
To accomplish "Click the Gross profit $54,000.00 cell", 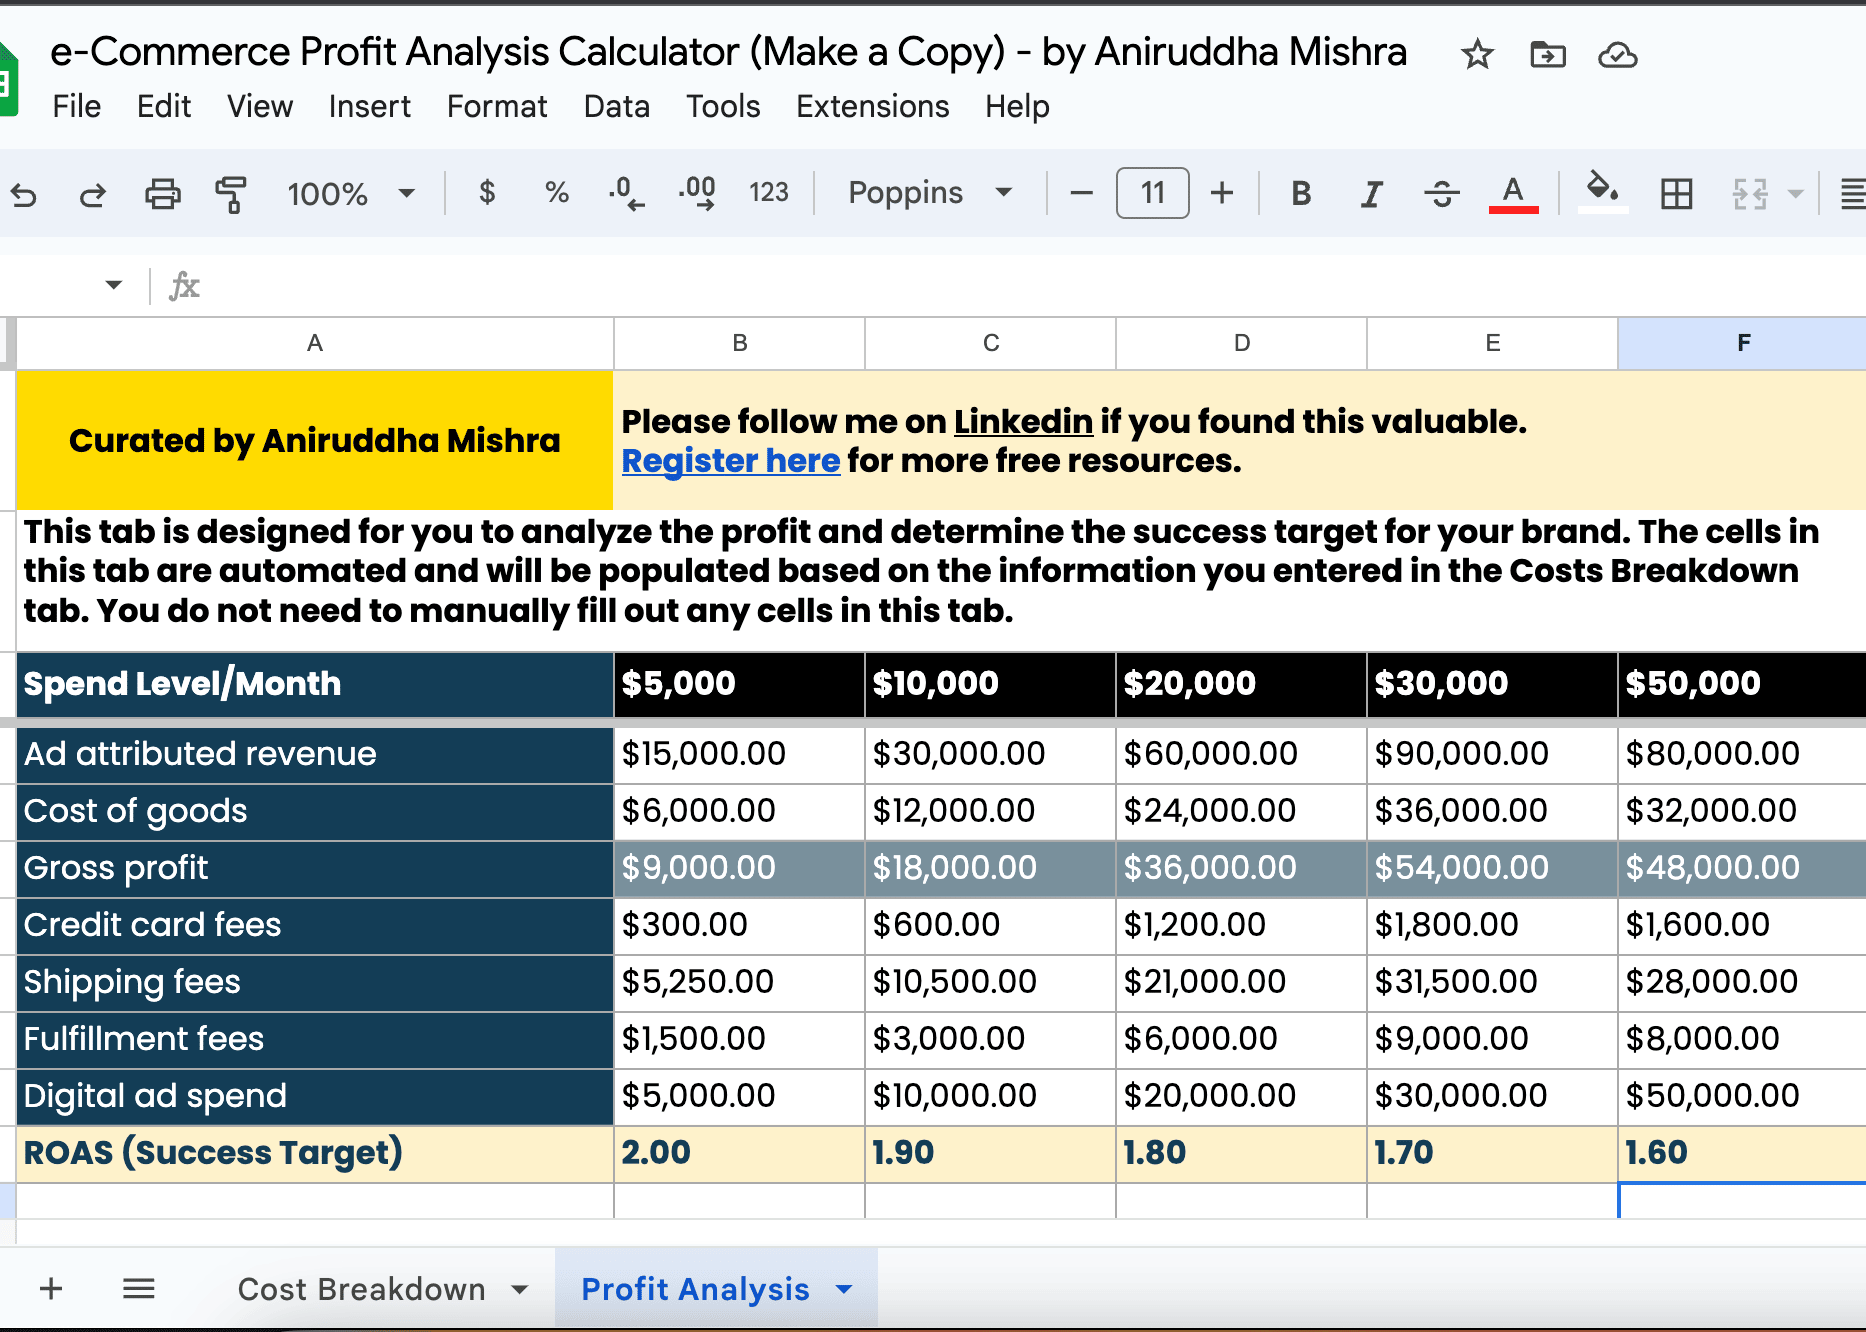I will pyautogui.click(x=1493, y=868).
